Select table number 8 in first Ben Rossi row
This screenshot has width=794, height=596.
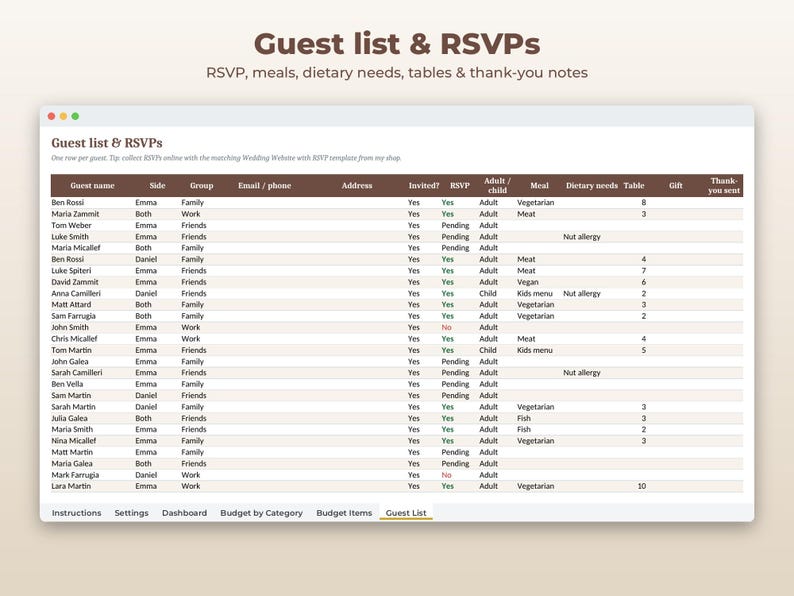[x=644, y=202]
